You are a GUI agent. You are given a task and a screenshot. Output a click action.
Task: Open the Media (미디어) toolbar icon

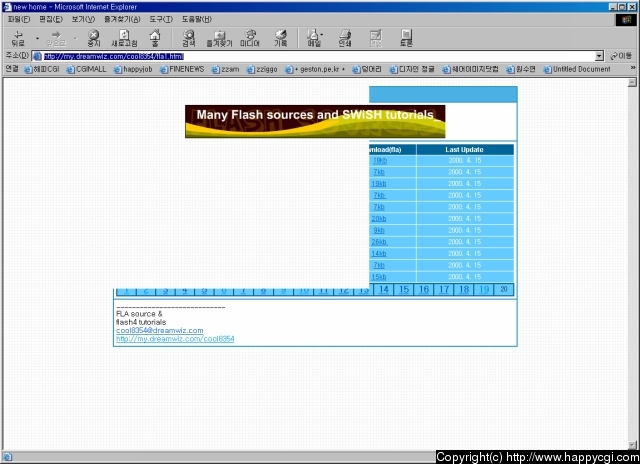250,38
